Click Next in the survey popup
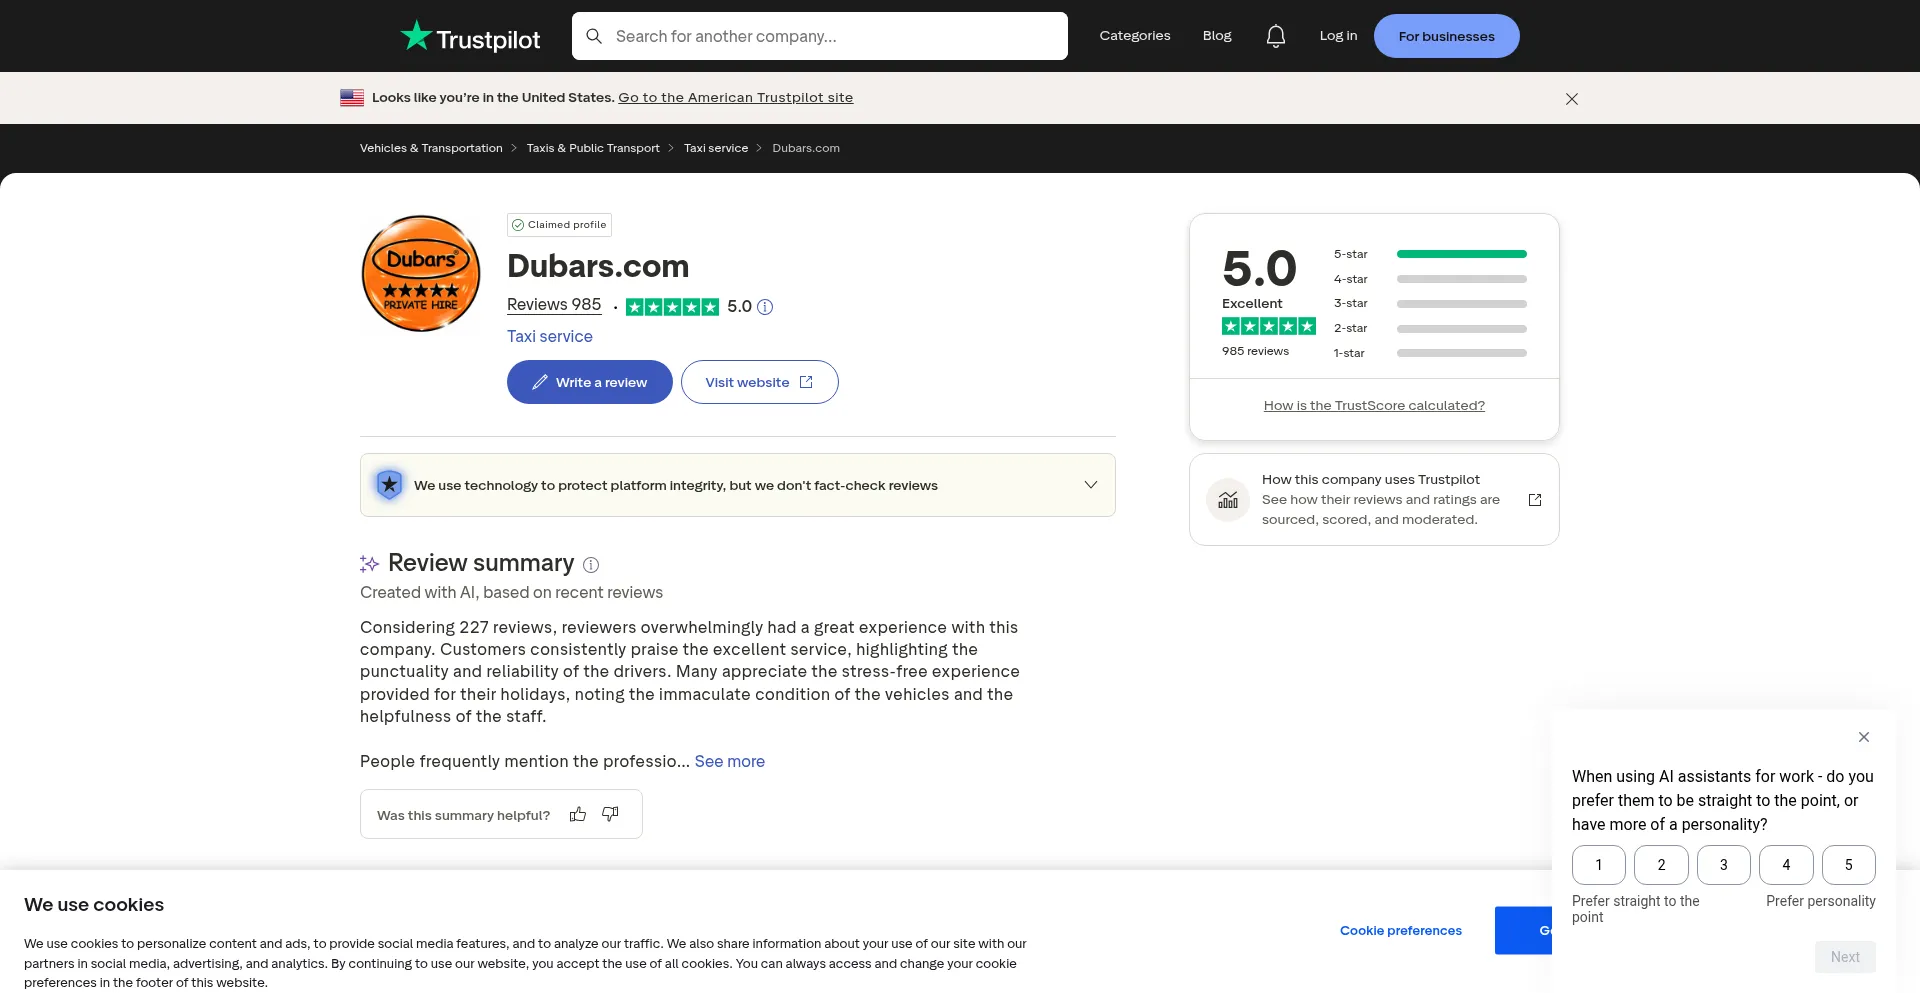The image size is (1920, 993). click(x=1845, y=957)
